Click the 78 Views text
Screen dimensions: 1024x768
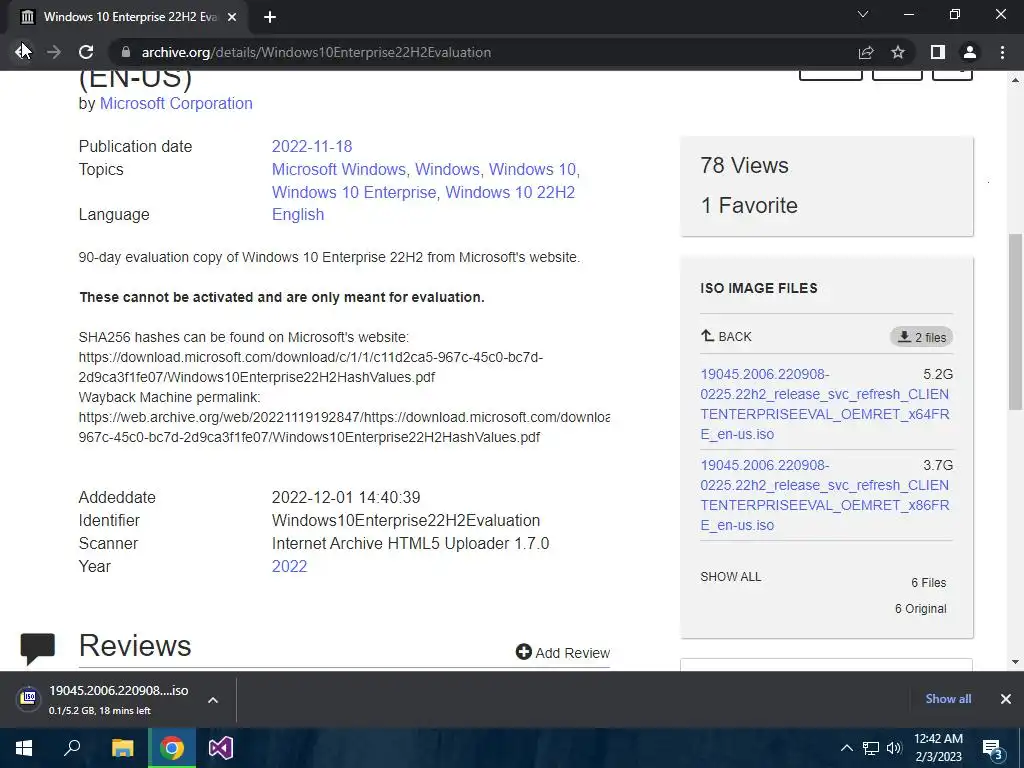pos(744,165)
